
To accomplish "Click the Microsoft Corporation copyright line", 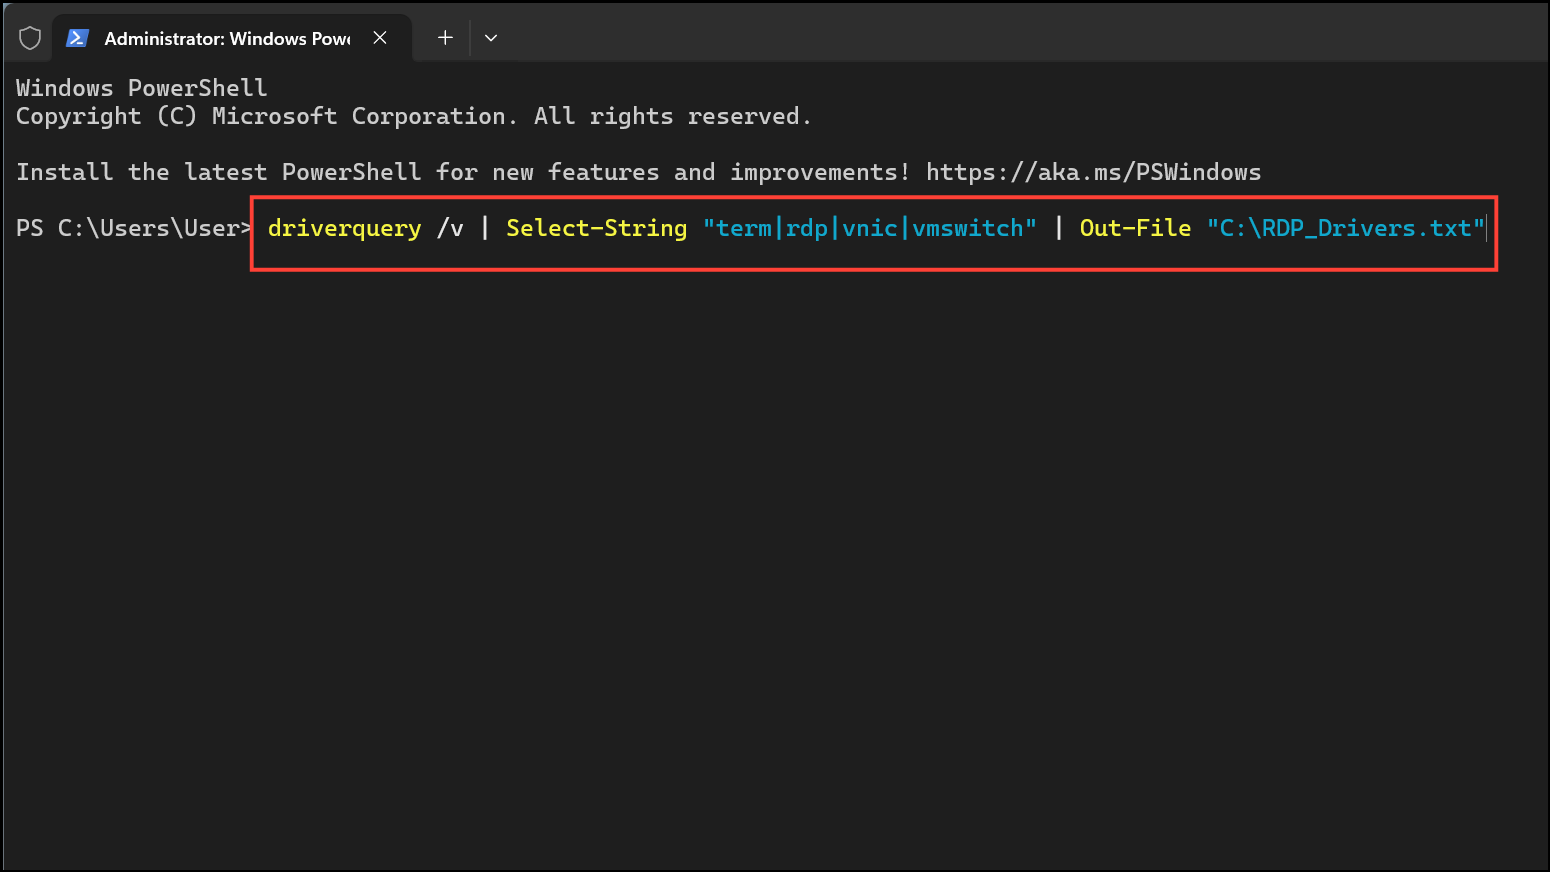I will pyautogui.click(x=412, y=116).
